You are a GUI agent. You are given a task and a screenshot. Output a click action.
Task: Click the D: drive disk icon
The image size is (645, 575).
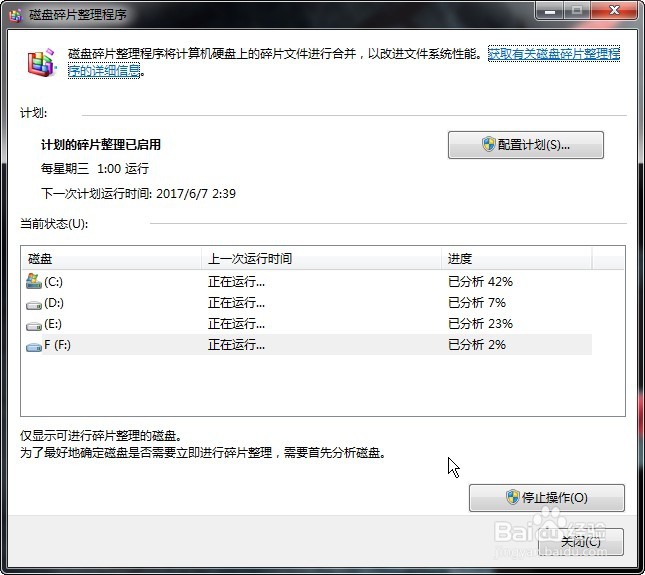[34, 305]
